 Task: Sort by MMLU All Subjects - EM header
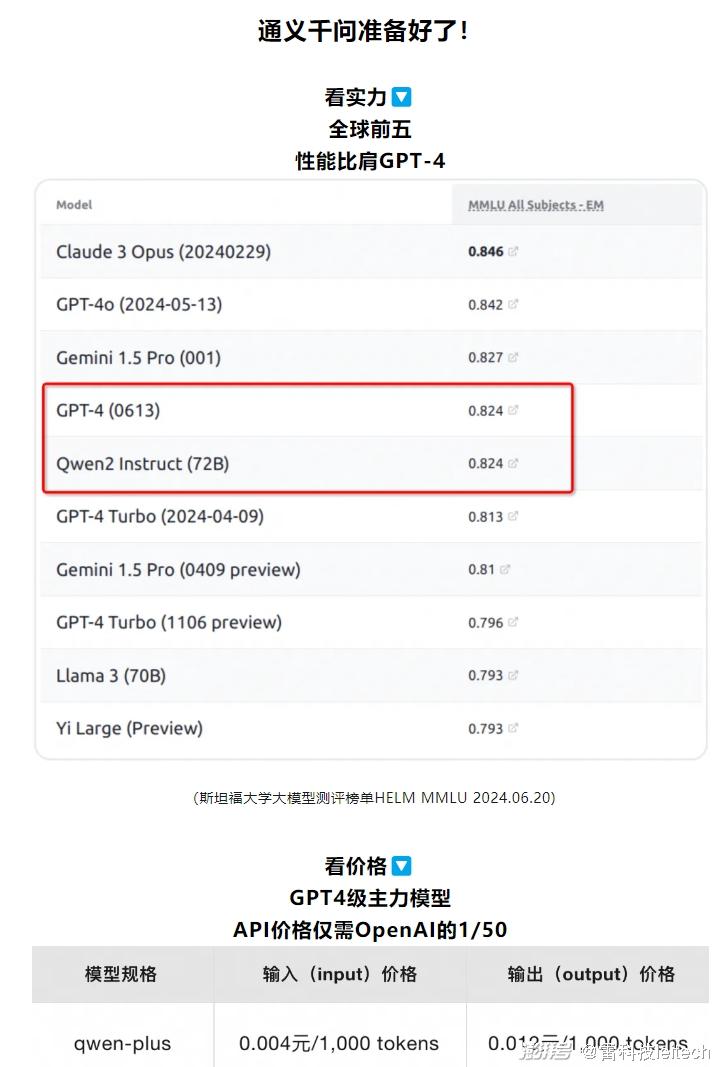(536, 205)
